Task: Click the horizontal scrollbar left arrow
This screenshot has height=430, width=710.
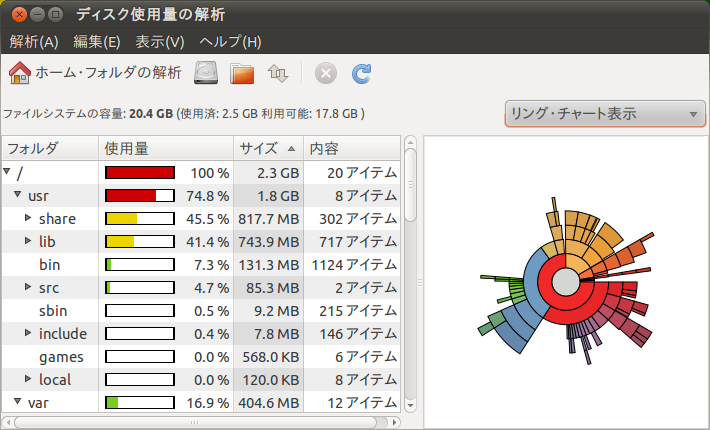Action: [8, 422]
